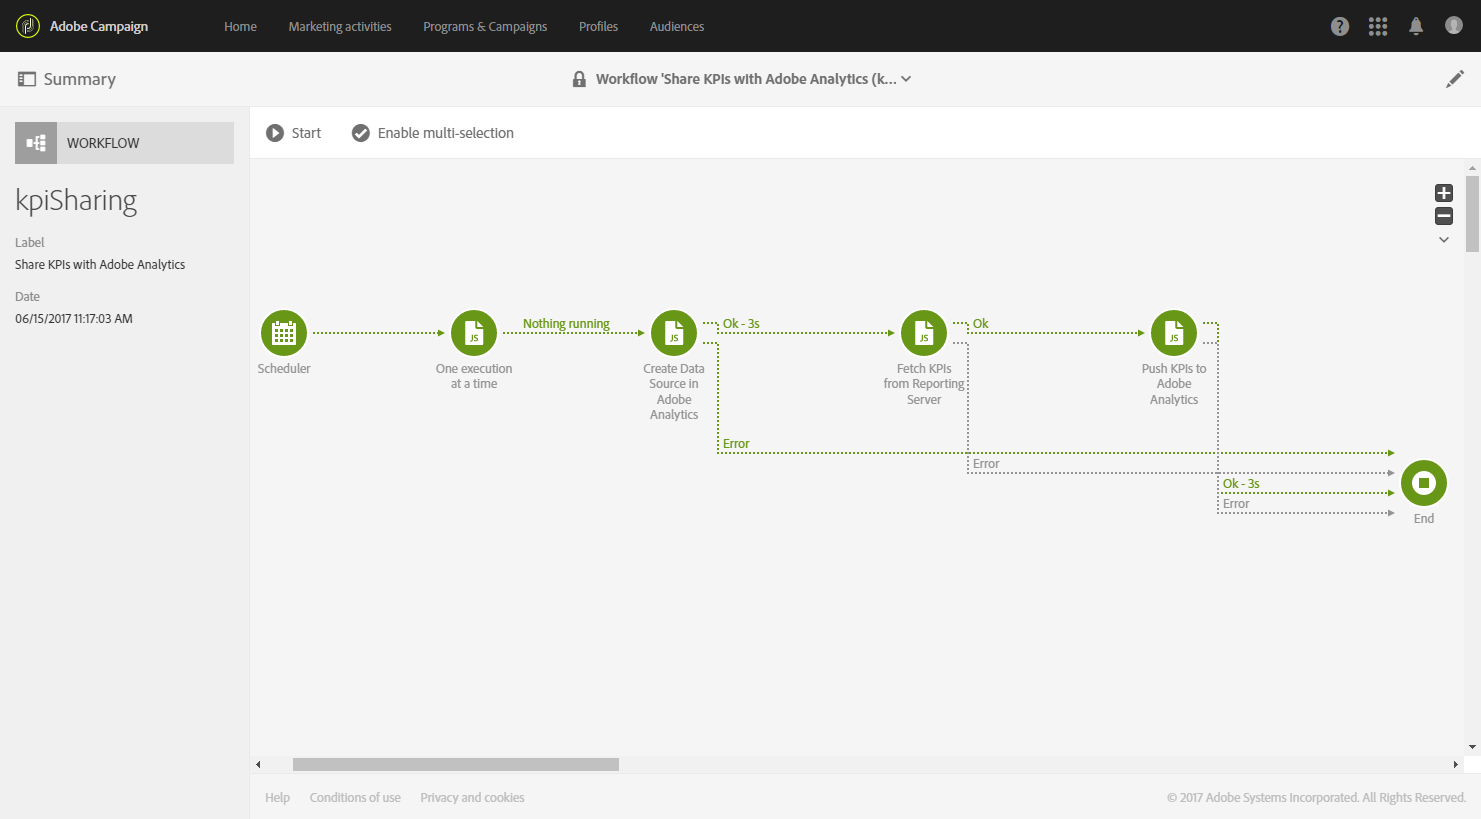Open the notifications bell icon
Screen dimensions: 1481x819
(1416, 27)
